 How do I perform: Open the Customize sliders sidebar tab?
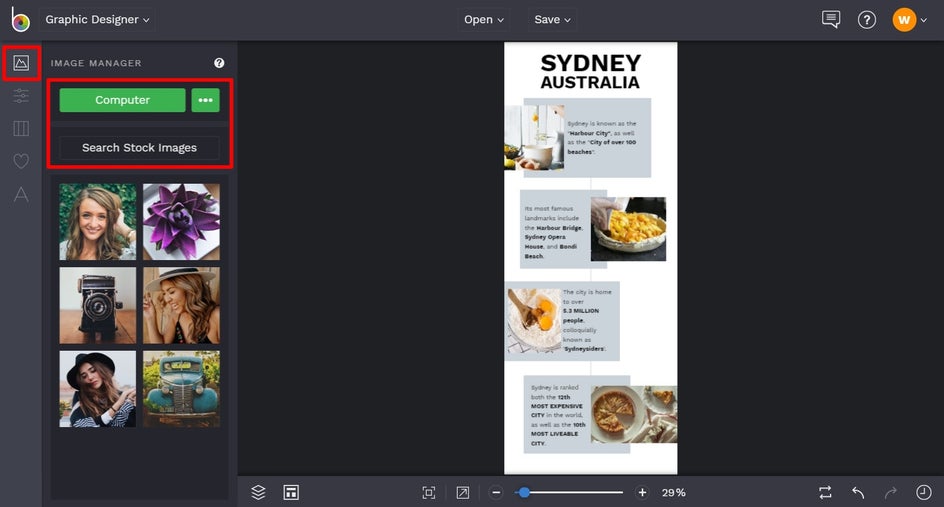21,96
